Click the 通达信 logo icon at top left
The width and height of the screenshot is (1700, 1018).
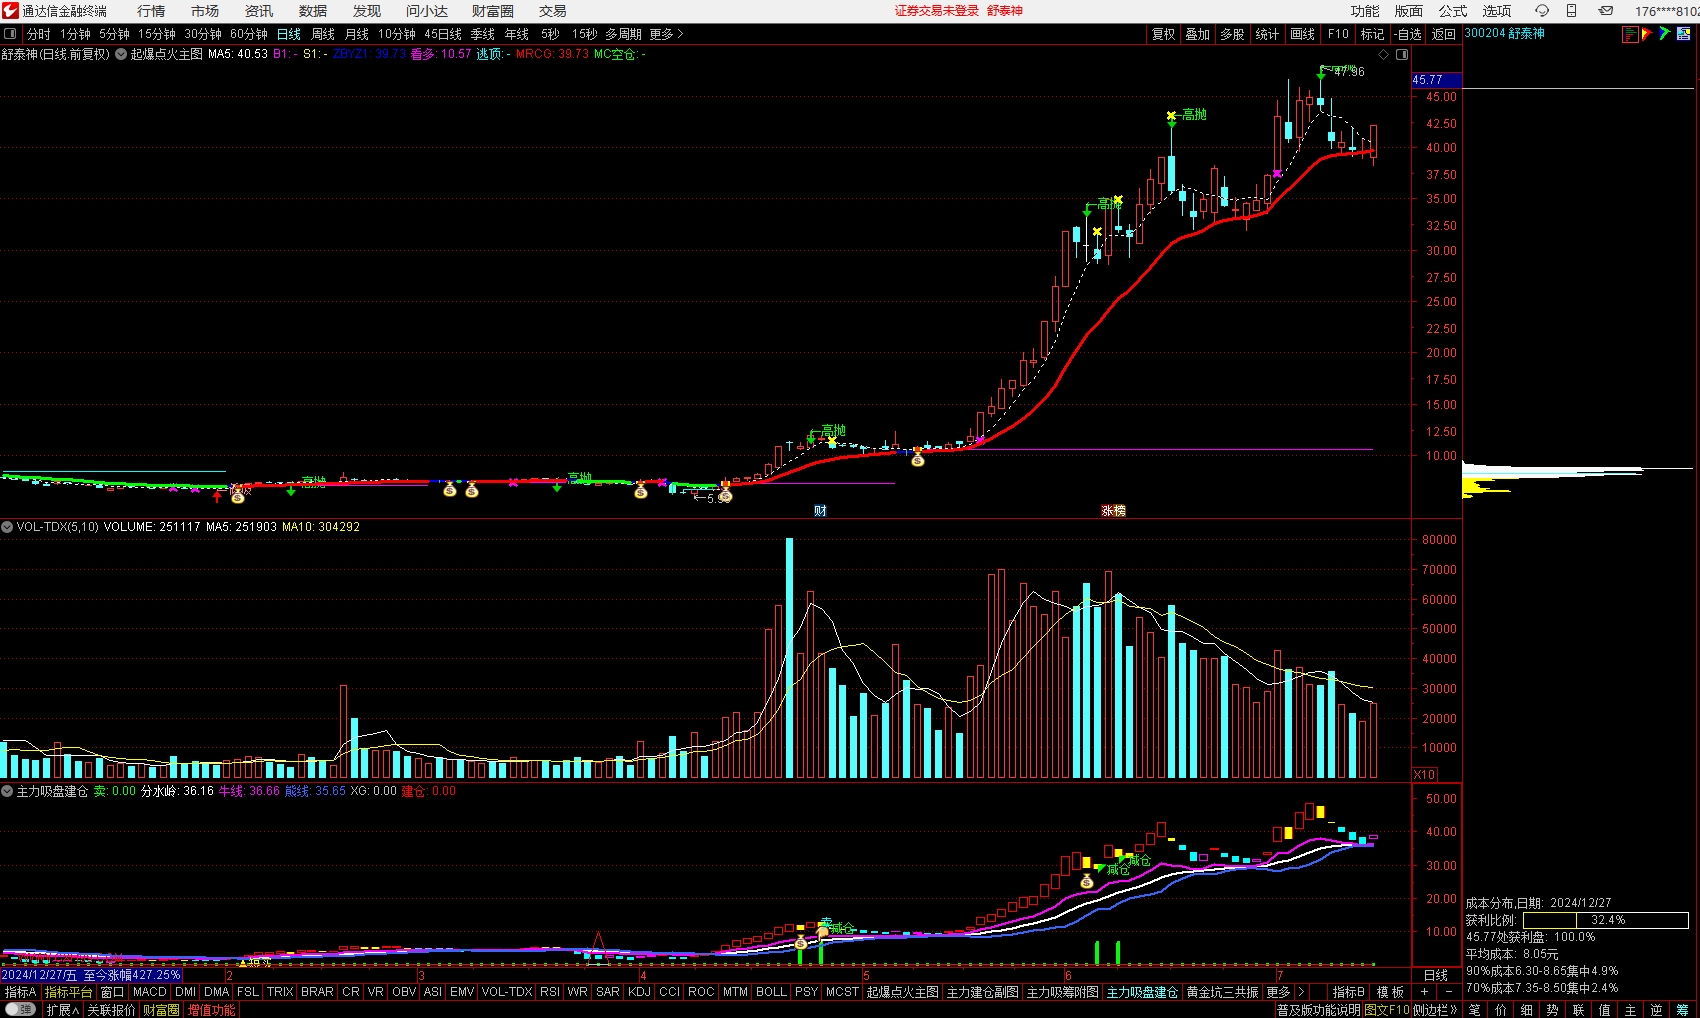(x=10, y=11)
